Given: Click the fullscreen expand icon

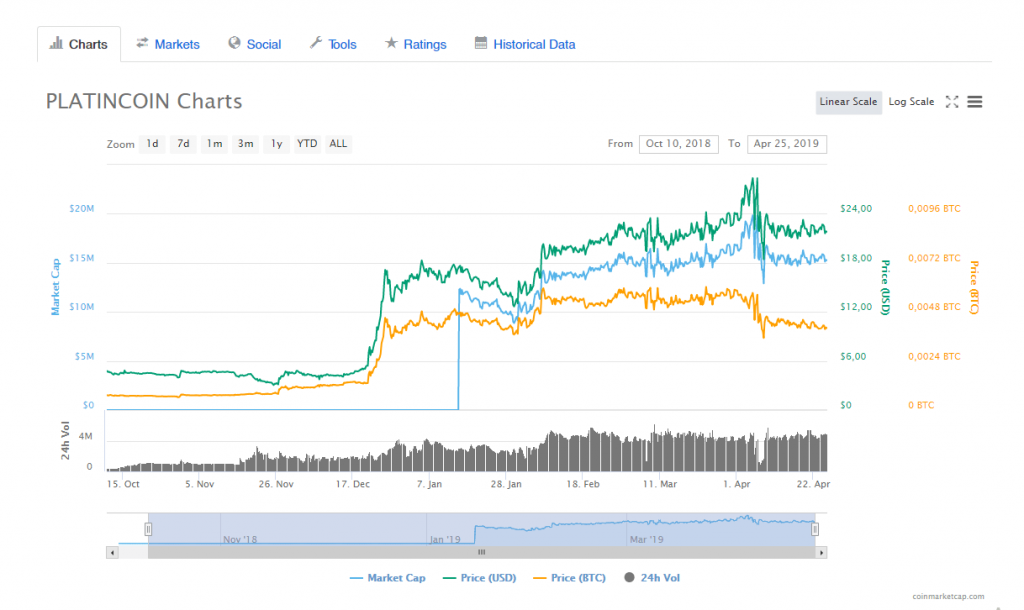Looking at the screenshot, I should (x=952, y=102).
